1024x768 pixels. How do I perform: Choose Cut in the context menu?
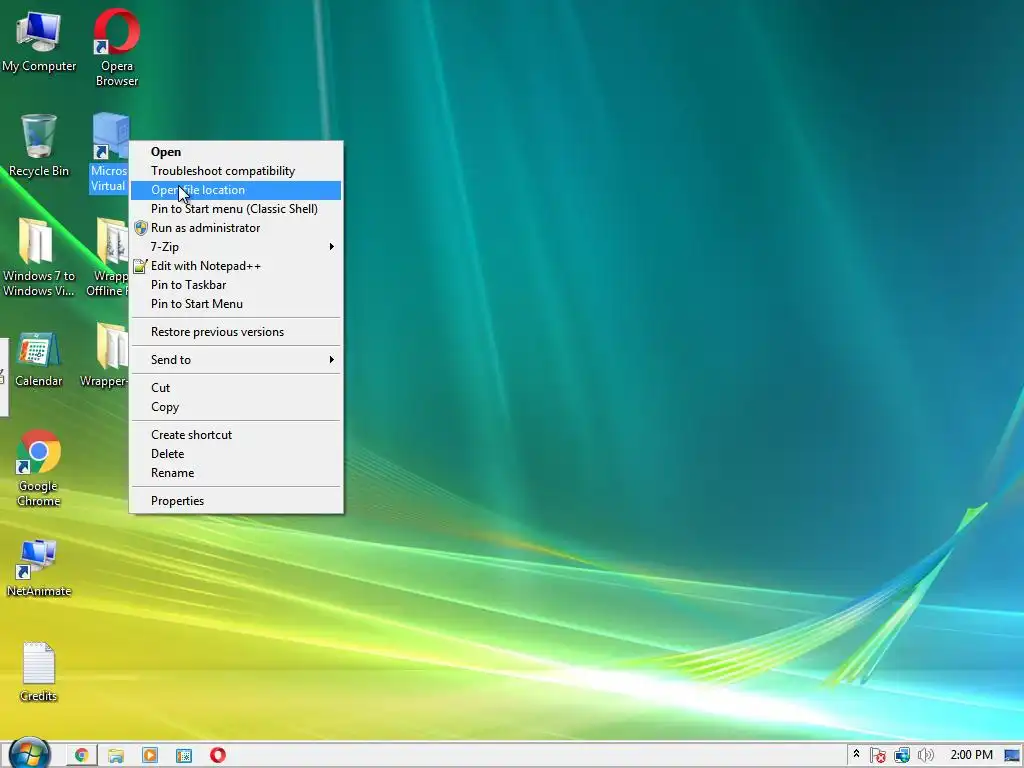point(236,388)
